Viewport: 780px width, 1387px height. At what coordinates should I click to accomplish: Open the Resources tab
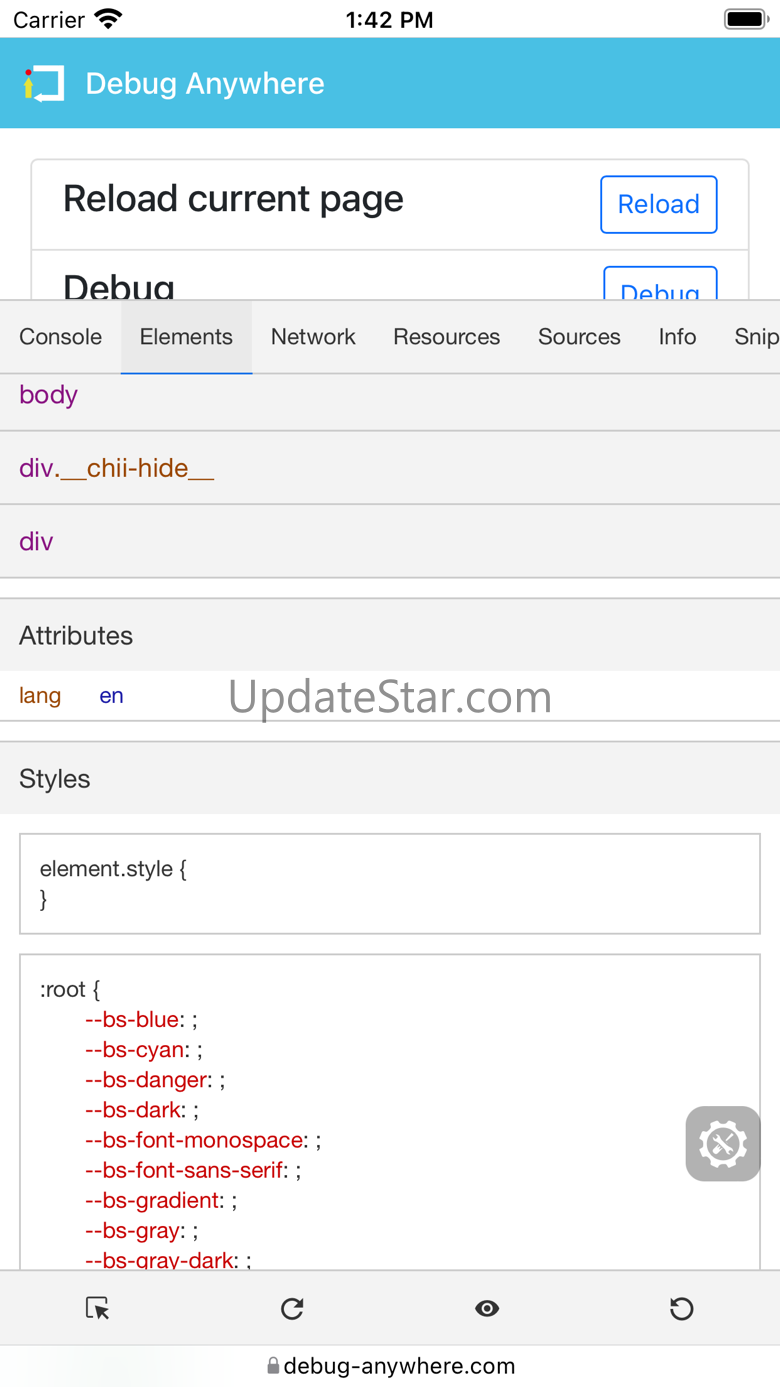[x=446, y=337]
